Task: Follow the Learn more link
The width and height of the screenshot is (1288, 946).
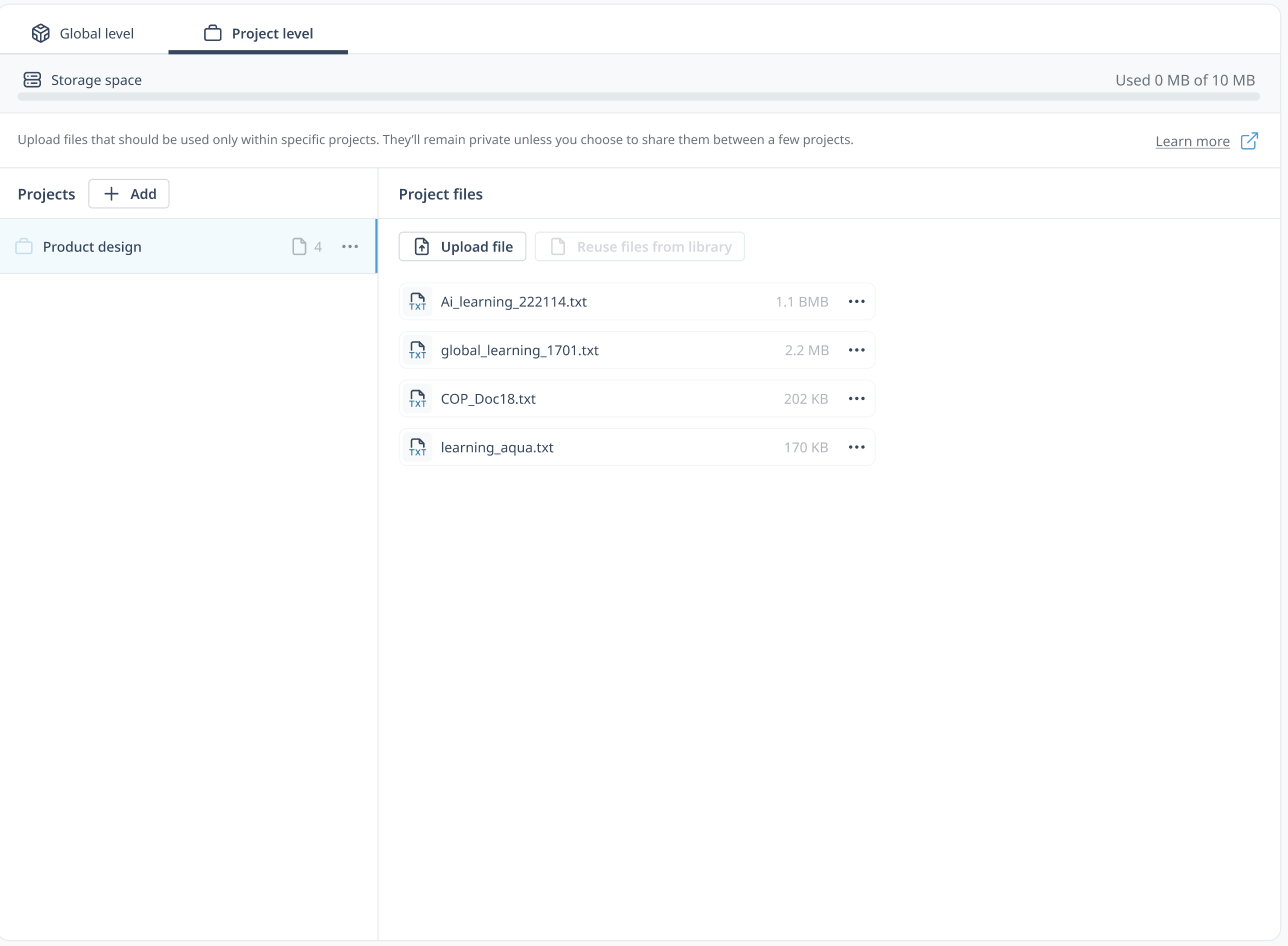Action: [1192, 141]
